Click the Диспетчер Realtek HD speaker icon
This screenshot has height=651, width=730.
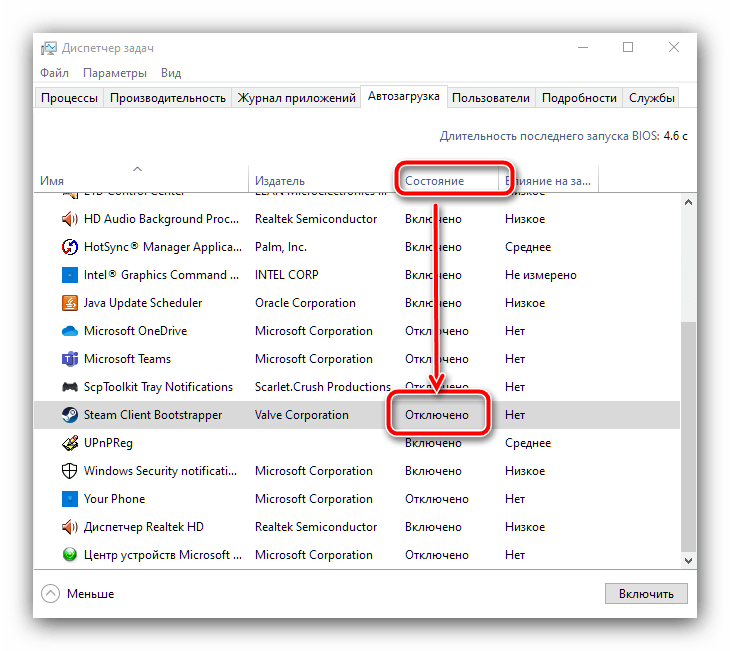coord(70,527)
